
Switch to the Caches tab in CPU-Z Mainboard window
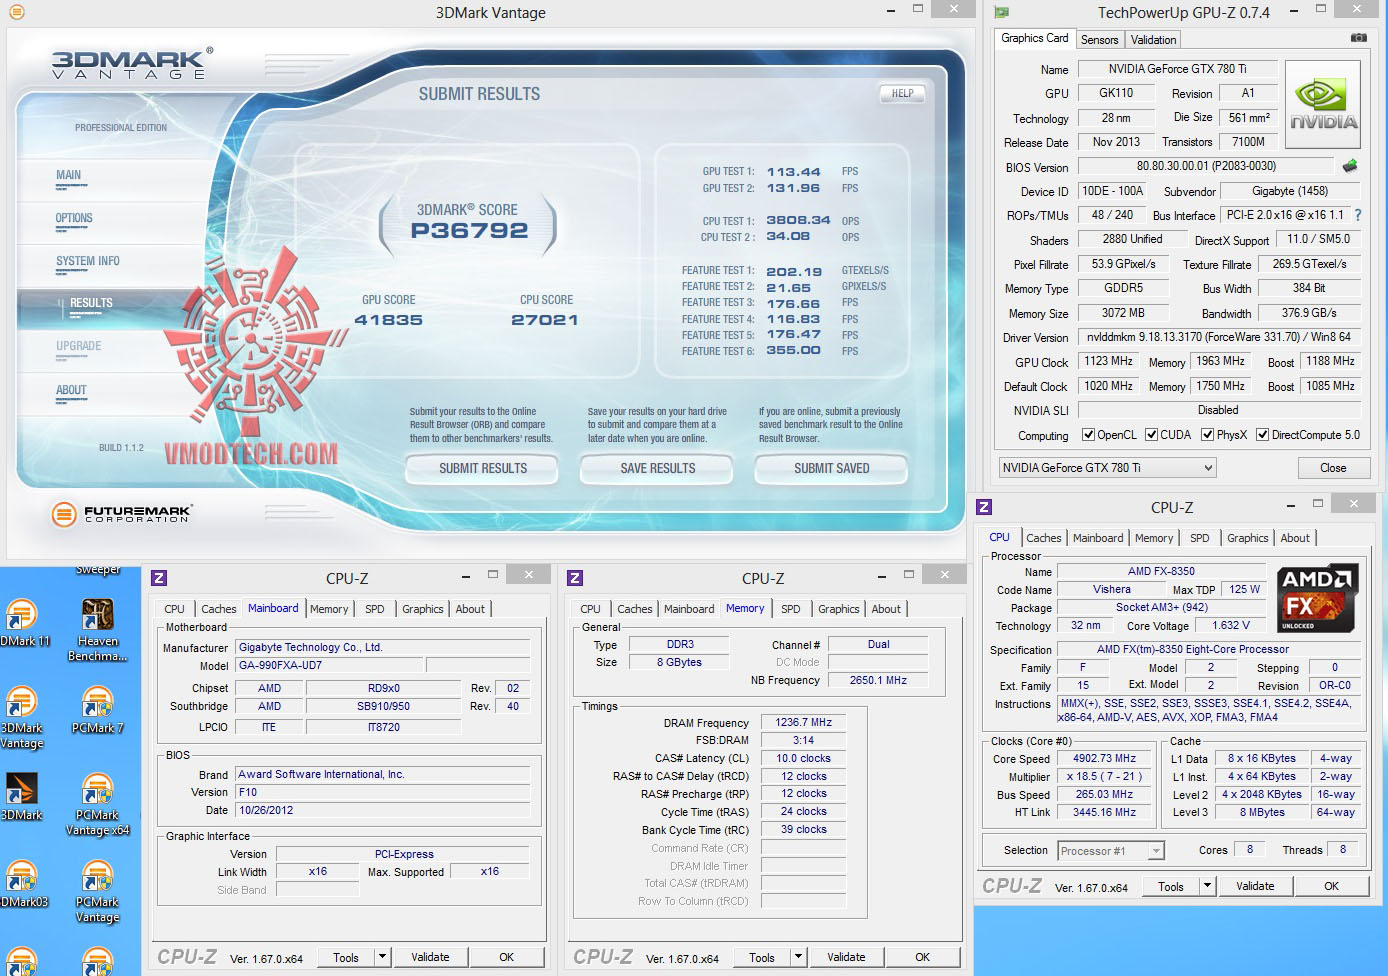[219, 609]
